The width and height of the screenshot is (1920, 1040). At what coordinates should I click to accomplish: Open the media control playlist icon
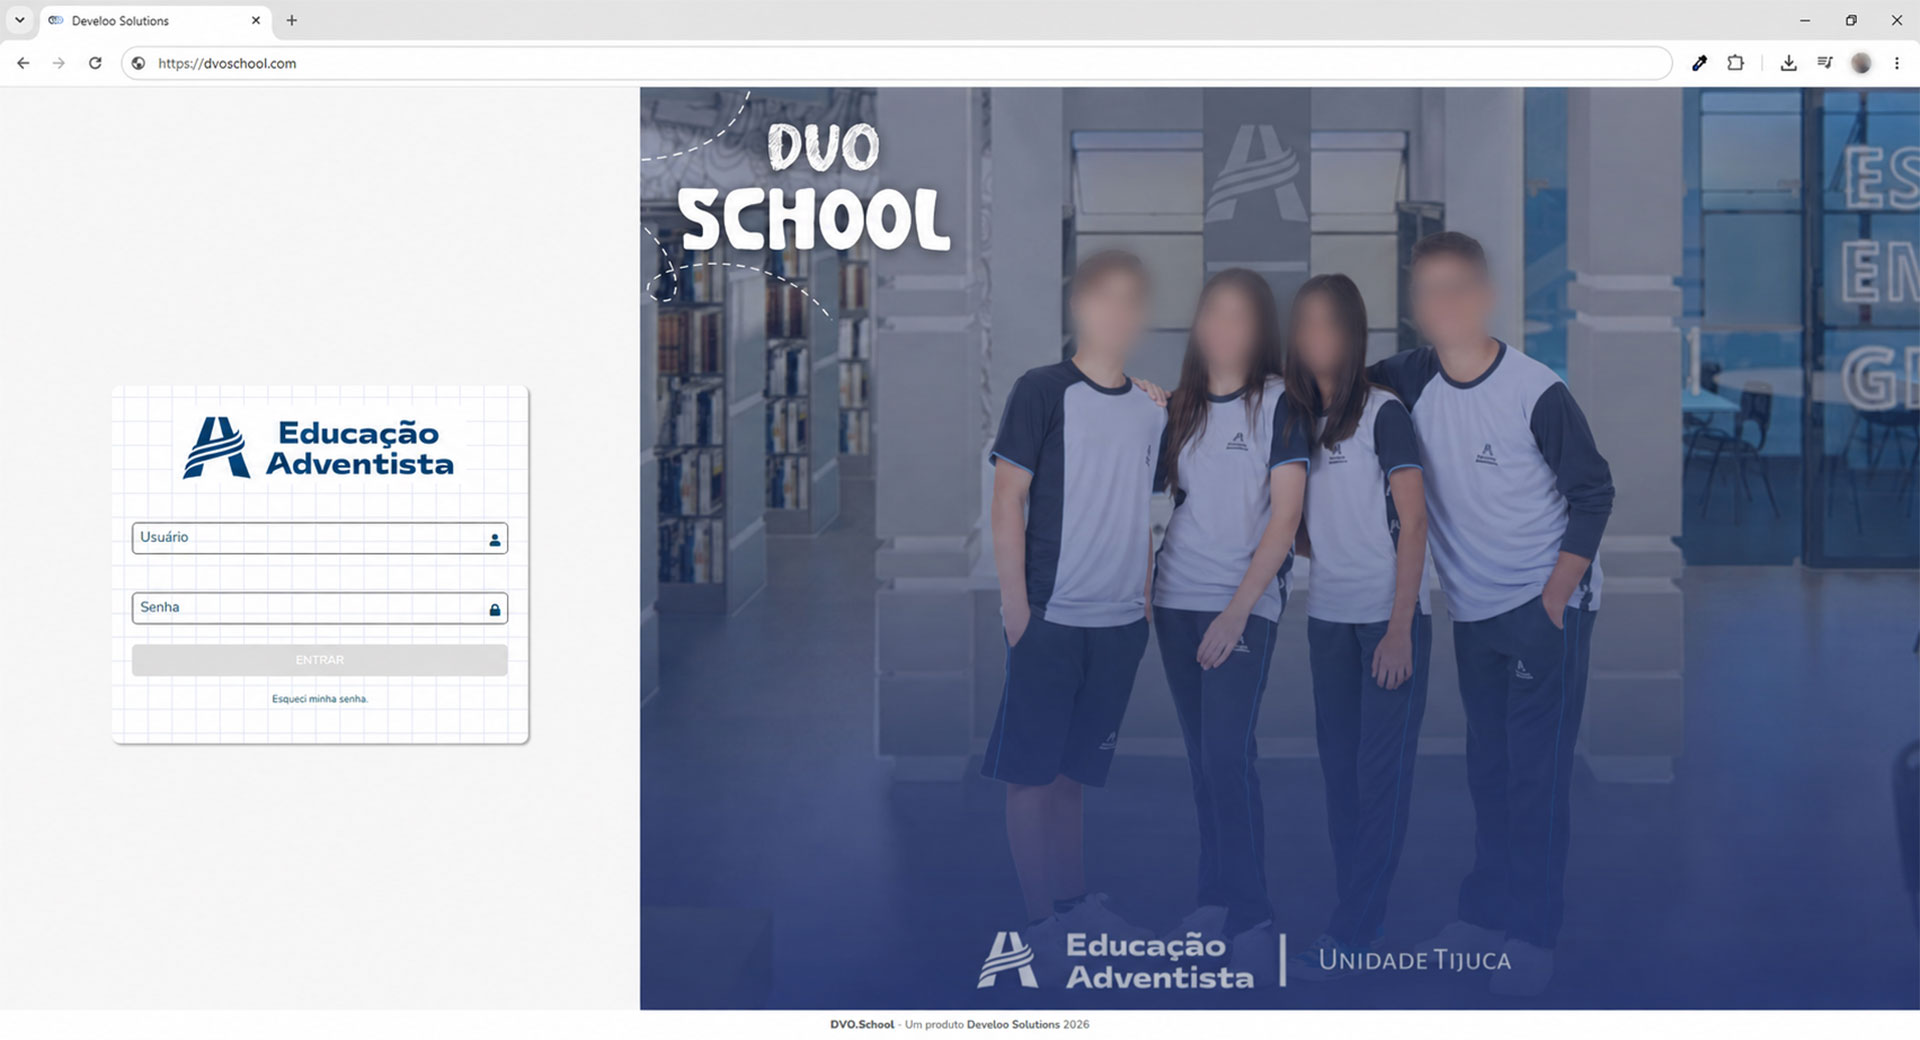[1824, 63]
